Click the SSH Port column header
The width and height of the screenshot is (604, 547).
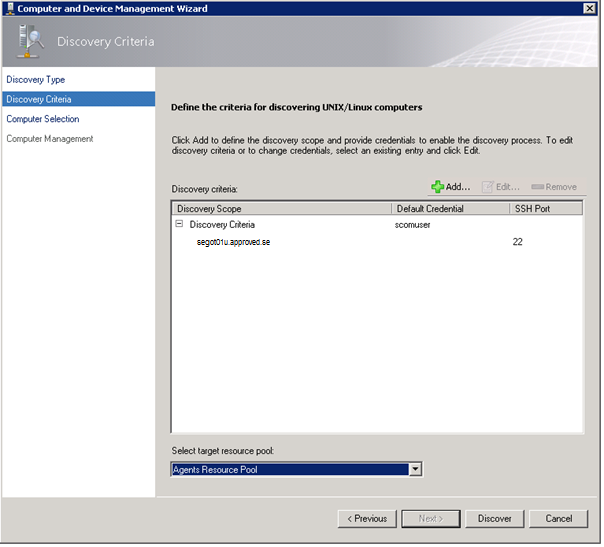tap(545, 209)
